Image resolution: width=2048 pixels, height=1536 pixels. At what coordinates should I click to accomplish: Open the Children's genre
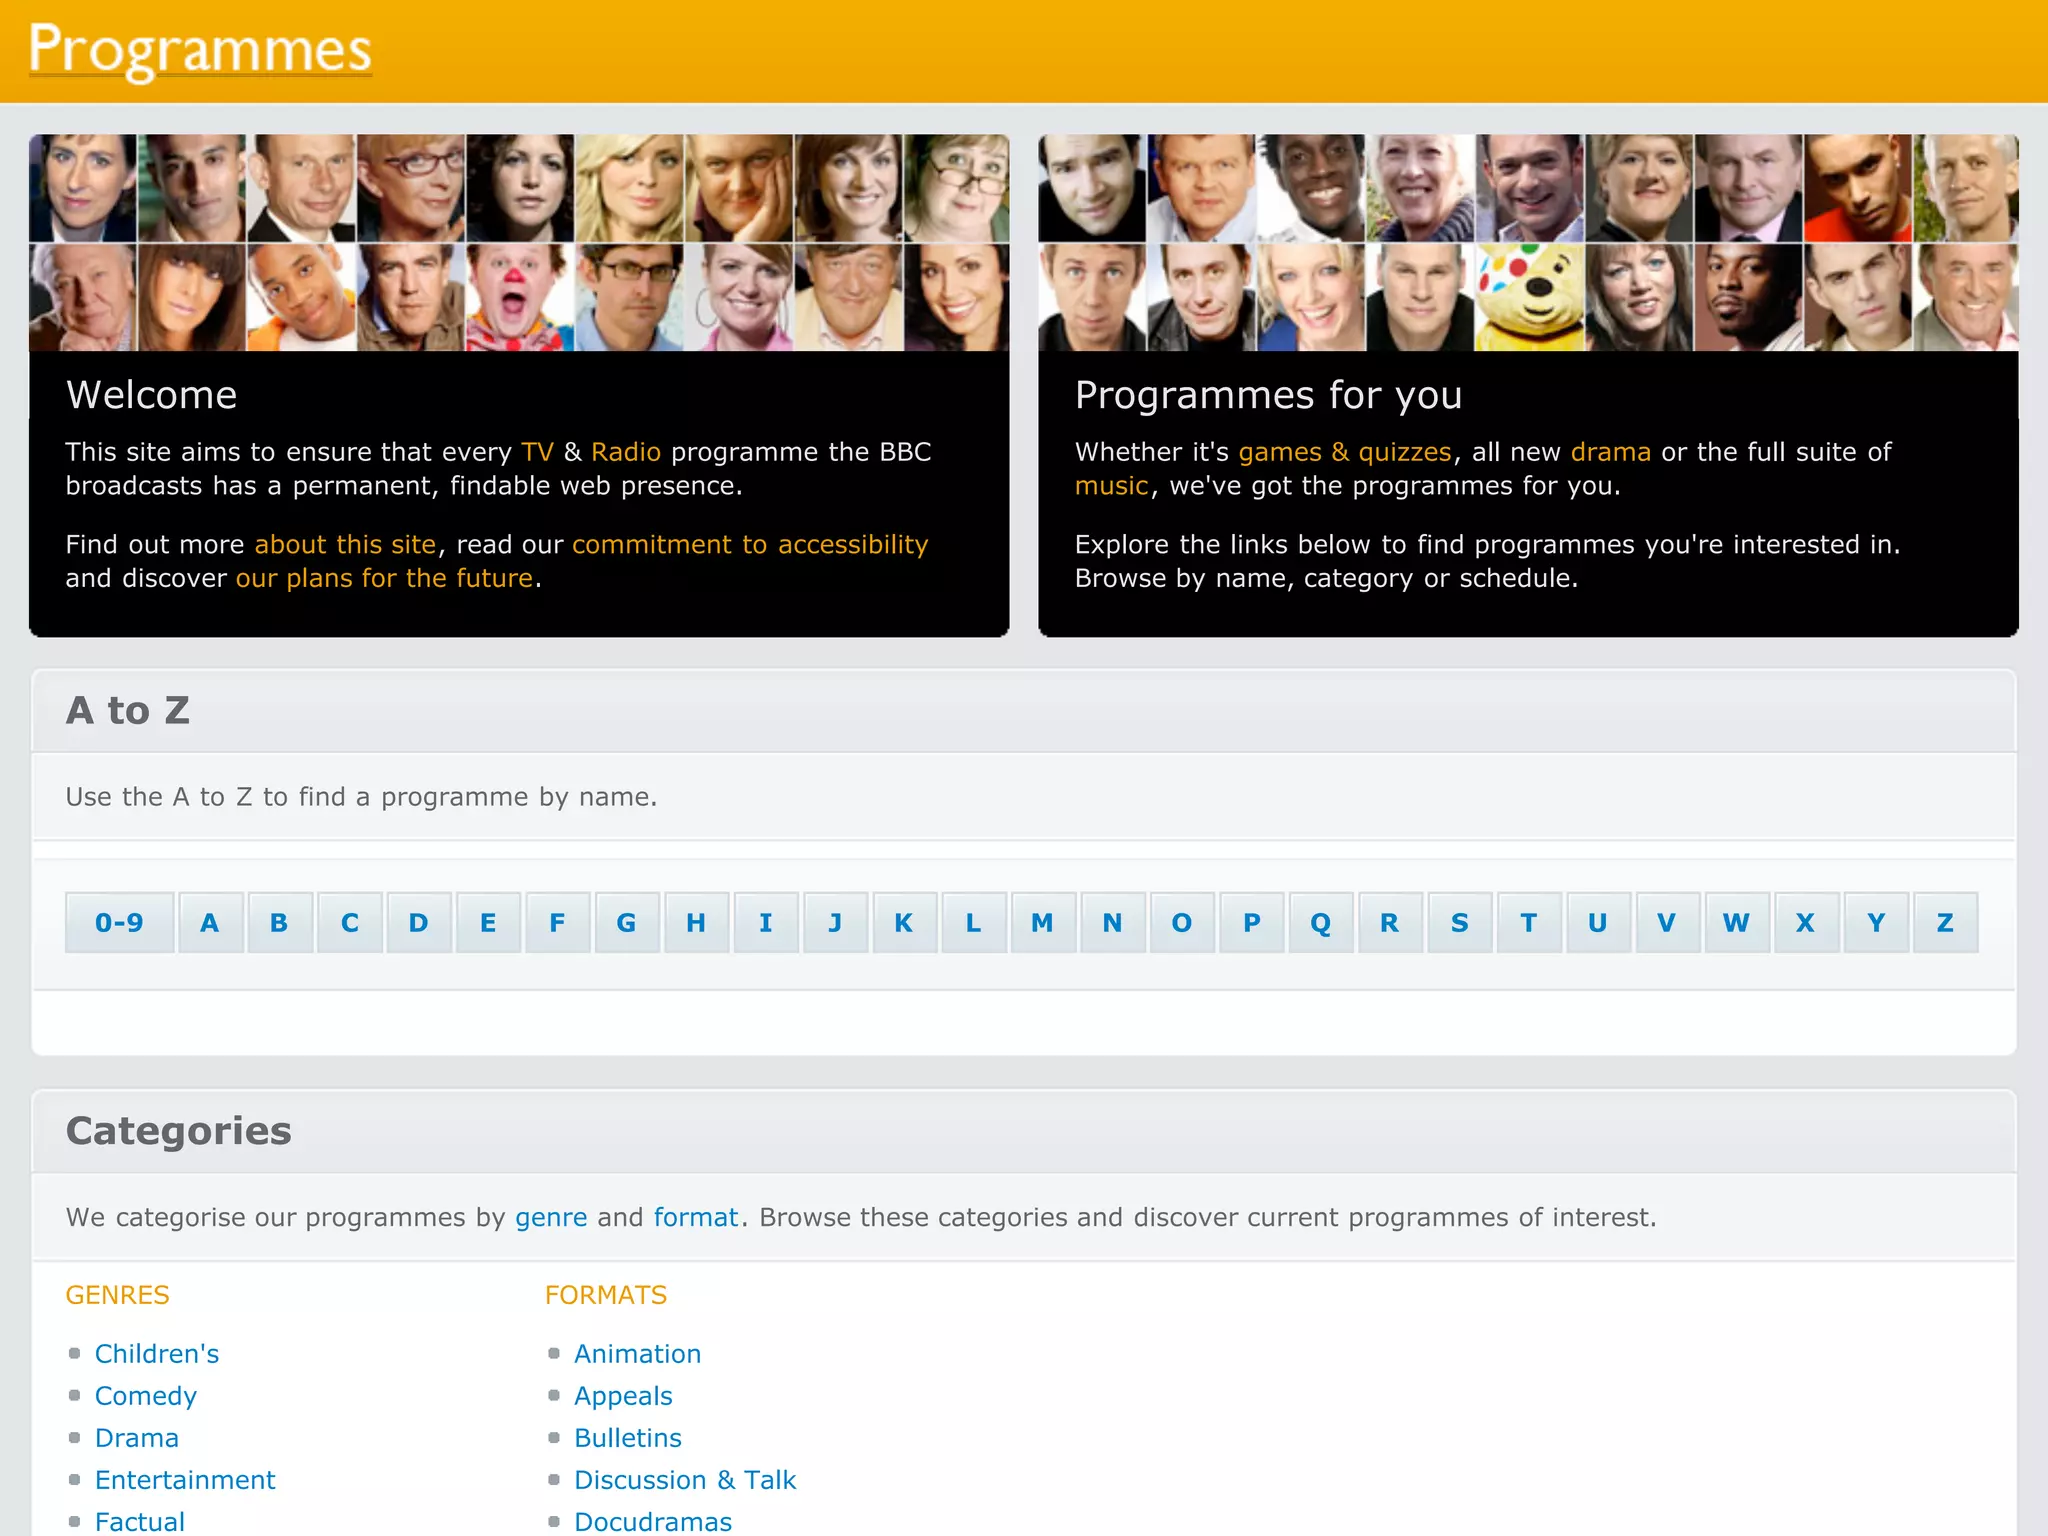[x=157, y=1354]
